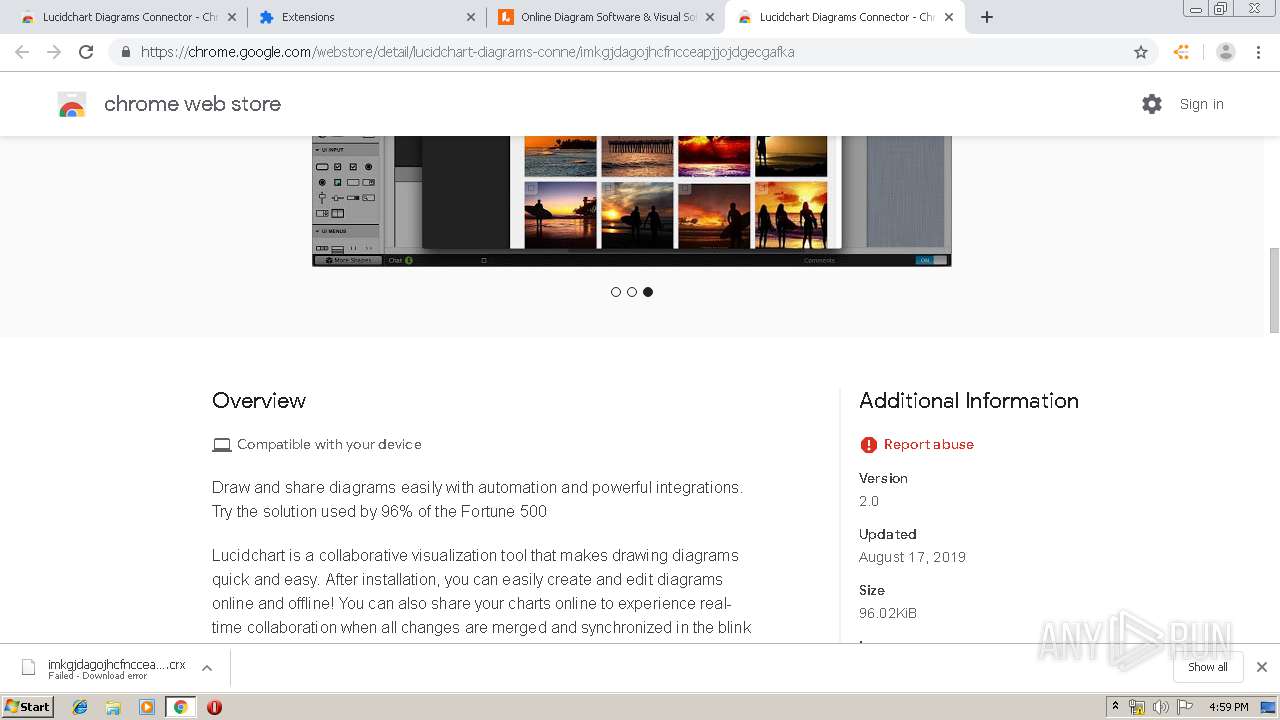
Task: Click the Chrome Web Store logo
Action: 72,104
